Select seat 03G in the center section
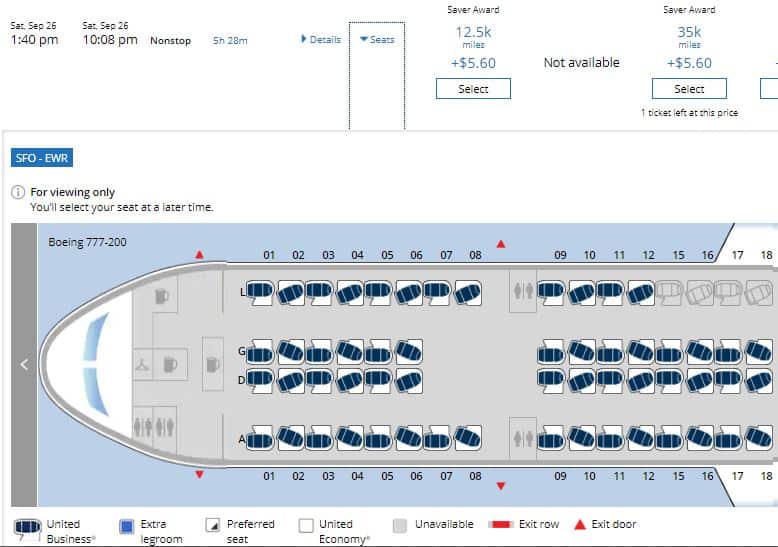This screenshot has width=778, height=547. tap(319, 352)
